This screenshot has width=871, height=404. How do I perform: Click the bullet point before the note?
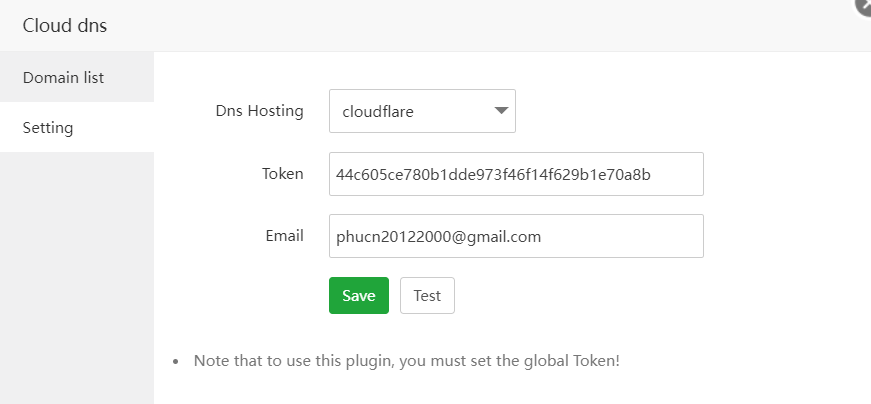click(176, 360)
